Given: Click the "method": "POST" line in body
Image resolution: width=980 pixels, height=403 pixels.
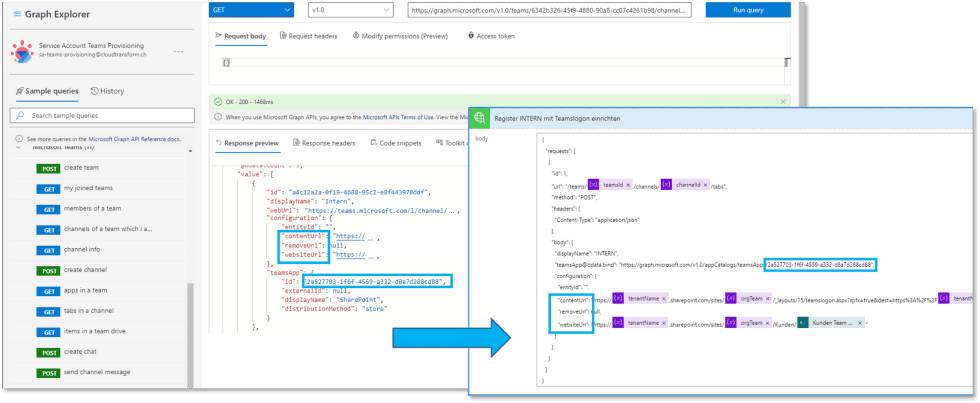Looking at the screenshot, I should point(572,197).
